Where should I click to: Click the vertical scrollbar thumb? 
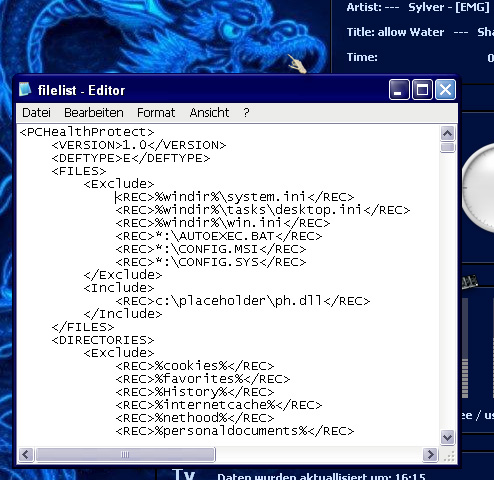tap(447, 147)
